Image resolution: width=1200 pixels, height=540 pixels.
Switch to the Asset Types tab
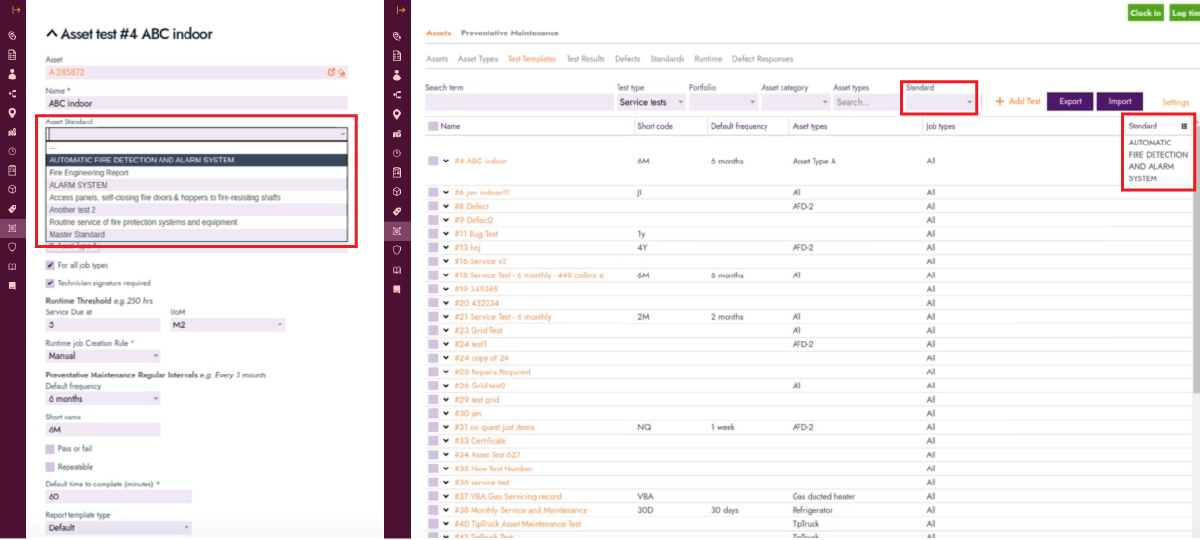coord(478,59)
